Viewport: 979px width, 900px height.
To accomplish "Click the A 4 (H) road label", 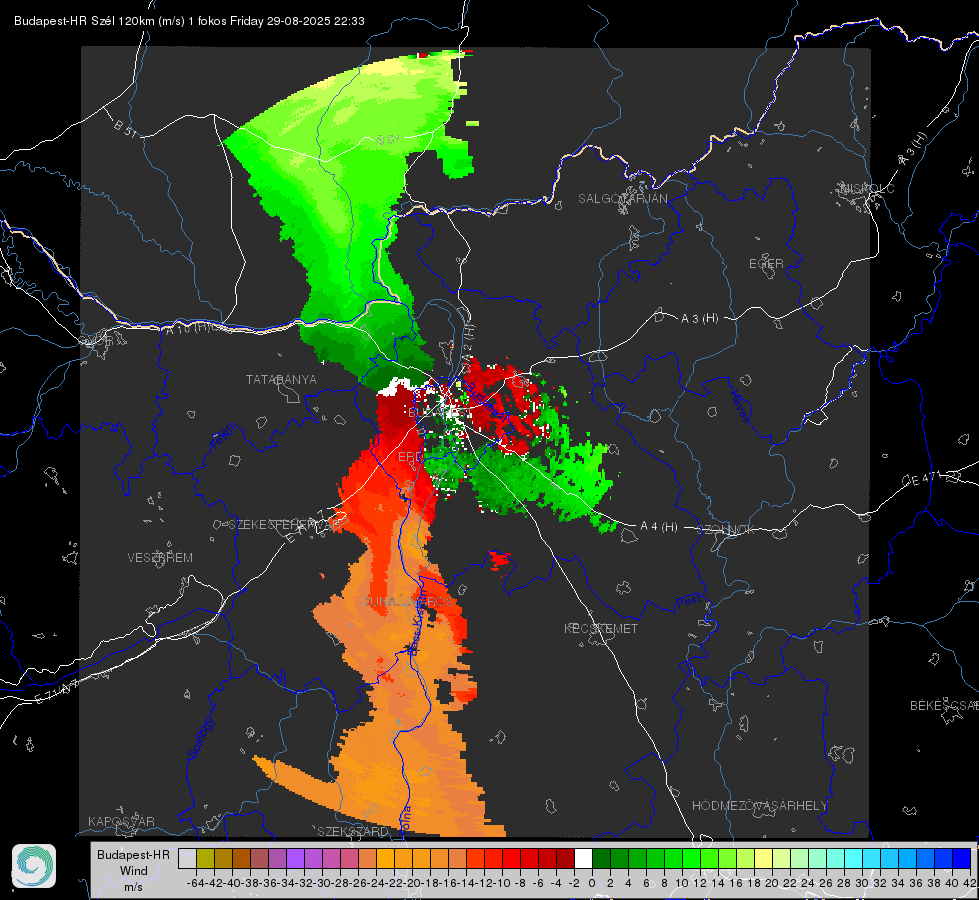I will point(659,527).
